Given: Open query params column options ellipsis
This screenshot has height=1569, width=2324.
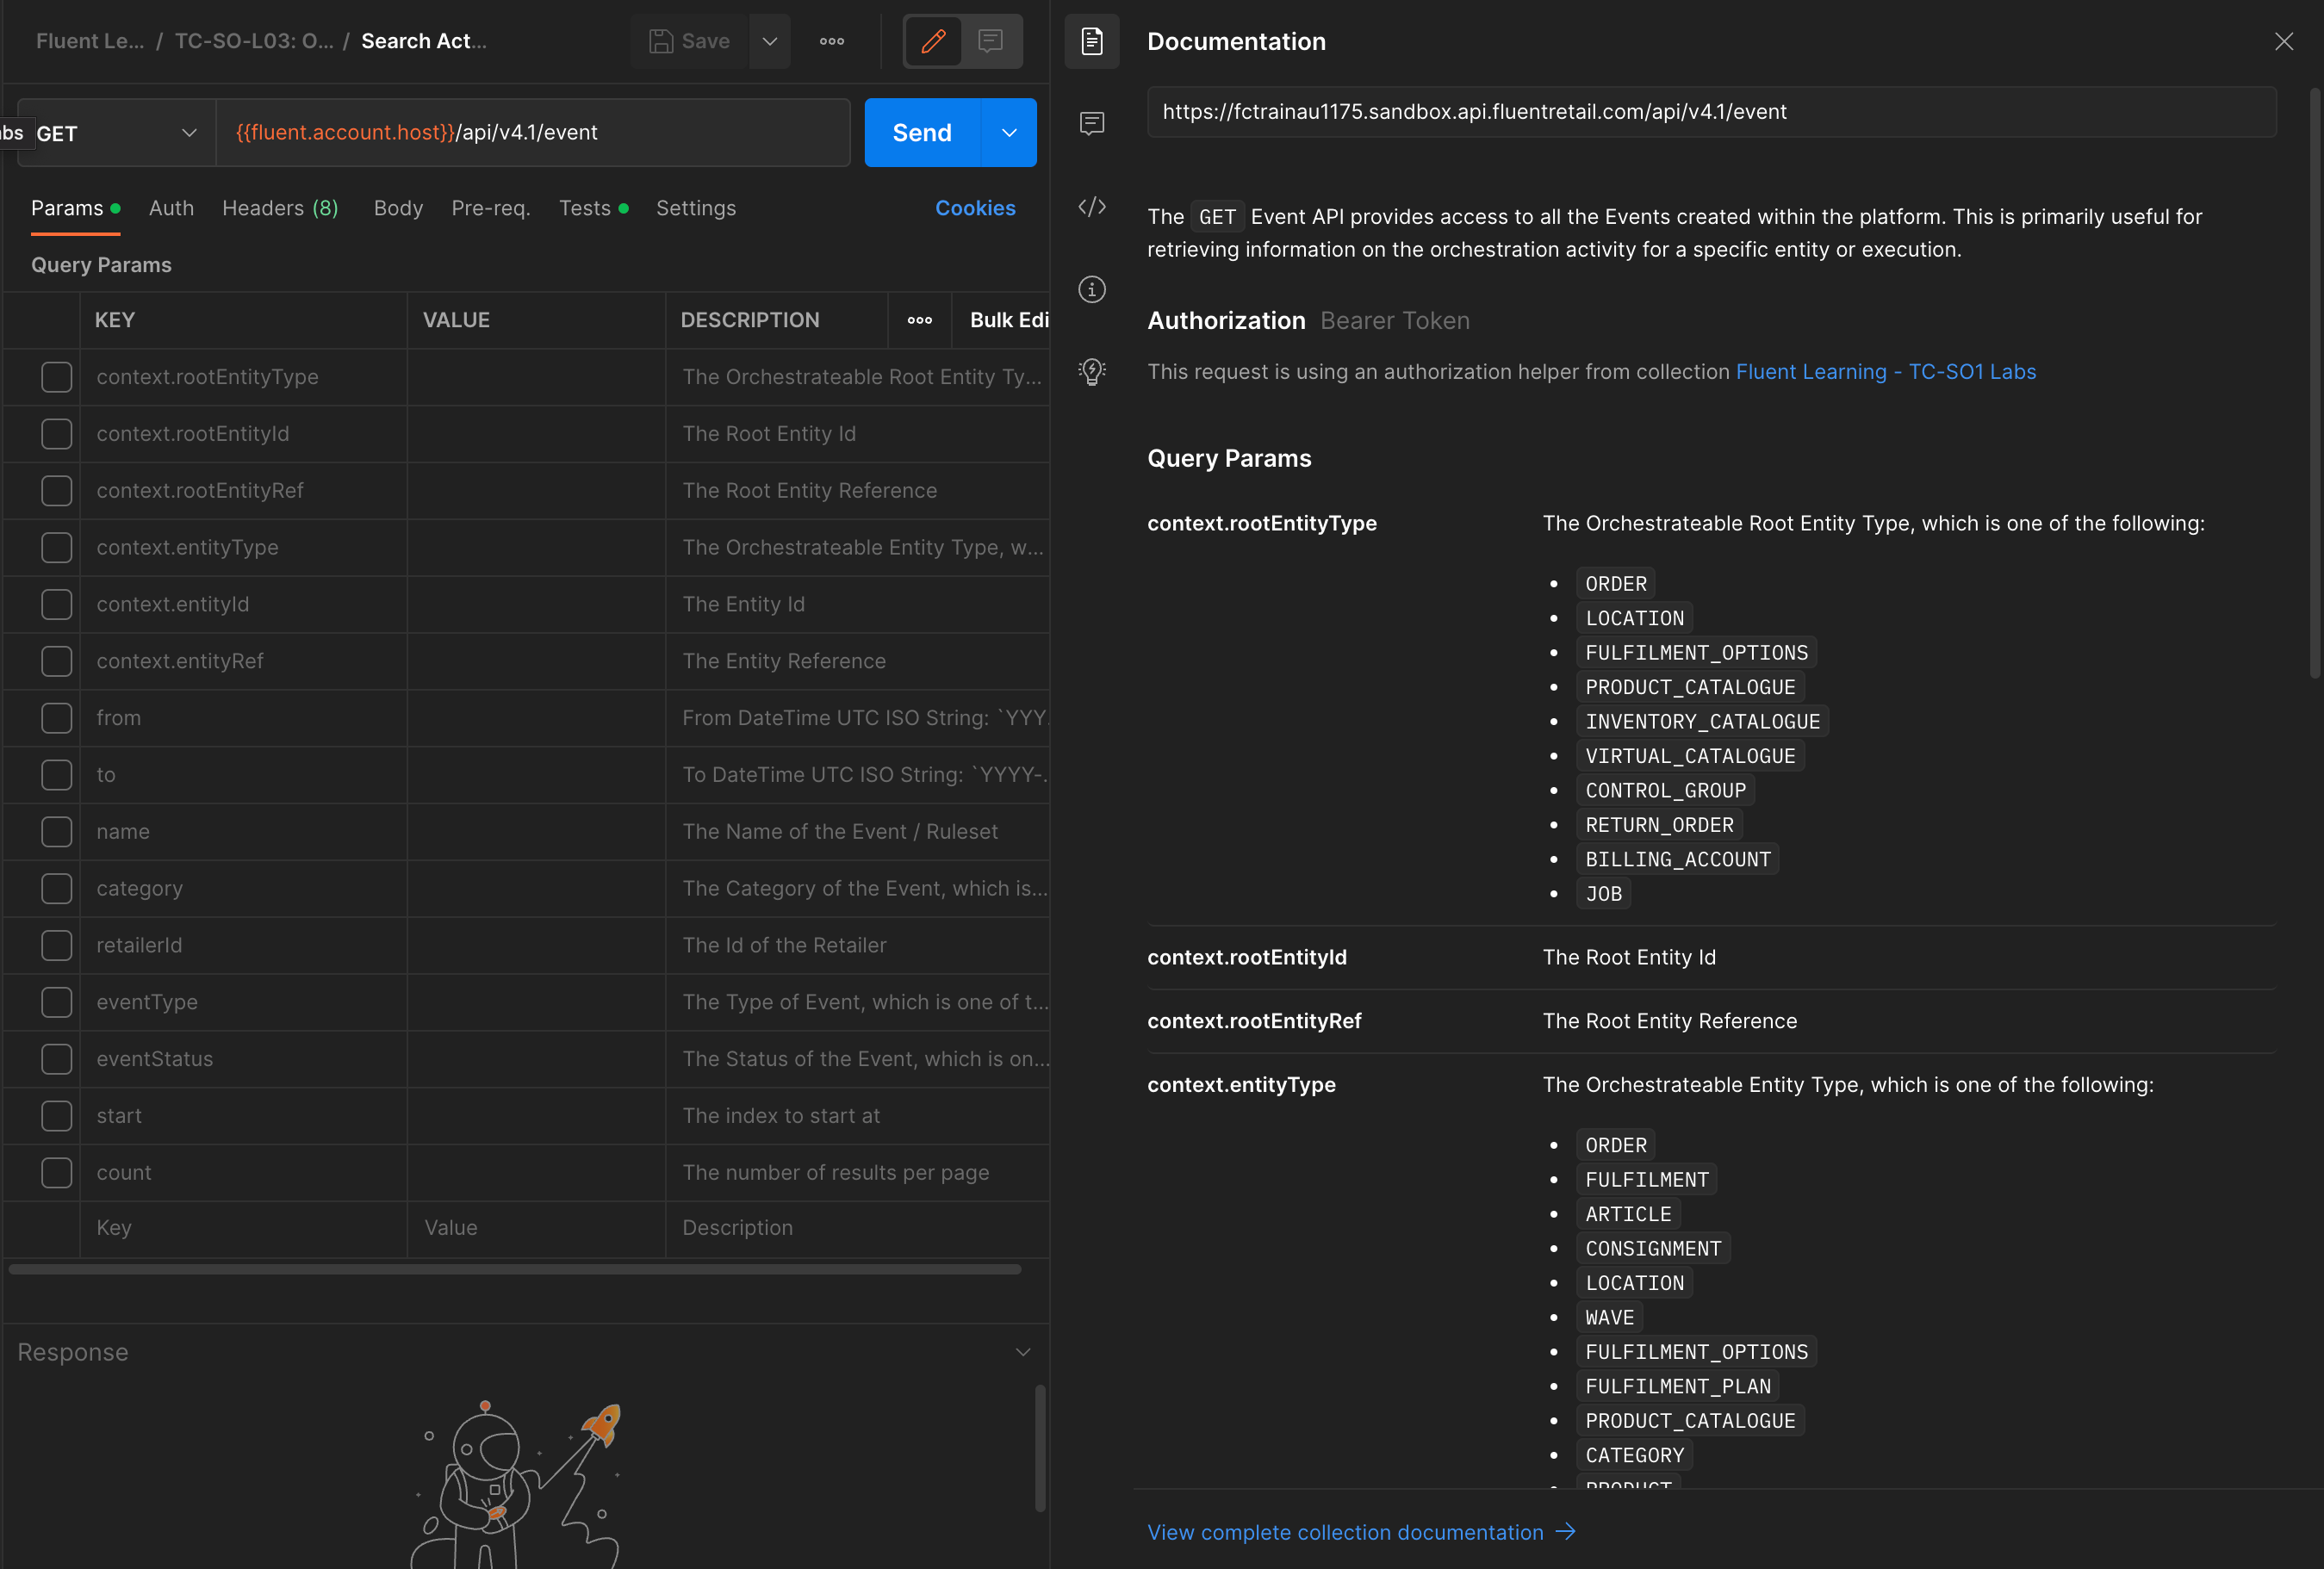Looking at the screenshot, I should [x=919, y=320].
